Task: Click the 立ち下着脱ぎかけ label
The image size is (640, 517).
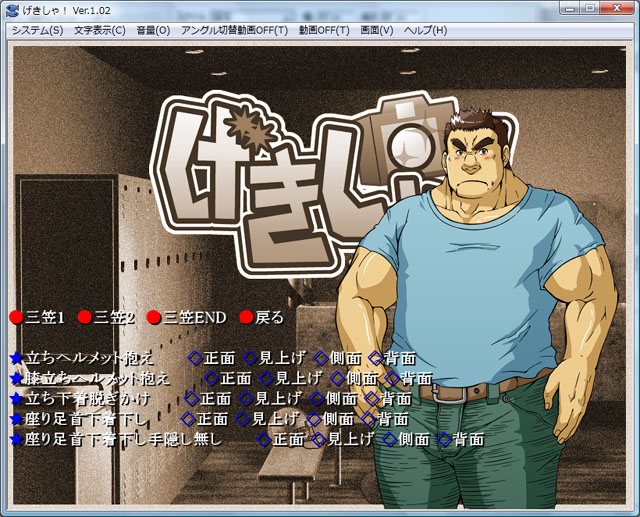Action: [80, 399]
